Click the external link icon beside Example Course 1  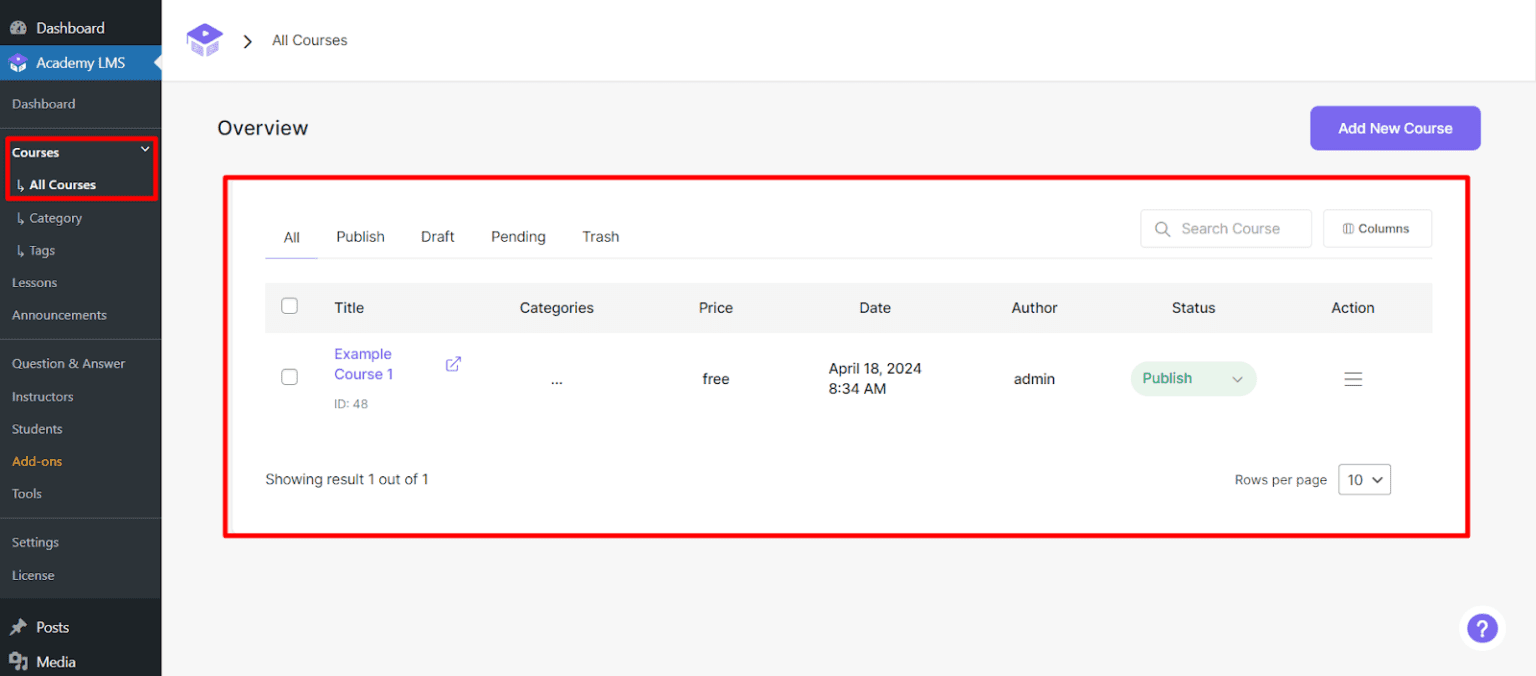pyautogui.click(x=452, y=364)
